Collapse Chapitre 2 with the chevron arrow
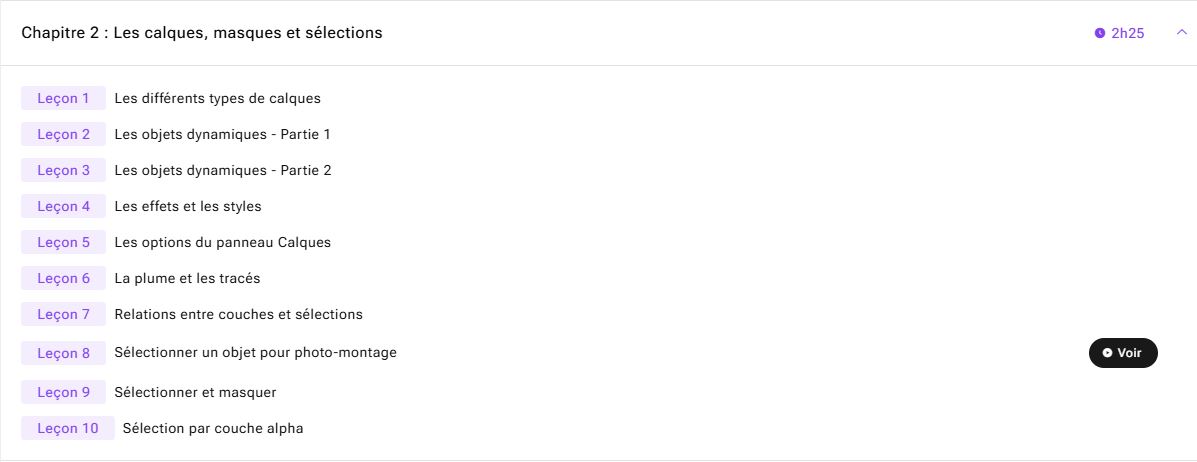The height and width of the screenshot is (462, 1197). click(1182, 33)
